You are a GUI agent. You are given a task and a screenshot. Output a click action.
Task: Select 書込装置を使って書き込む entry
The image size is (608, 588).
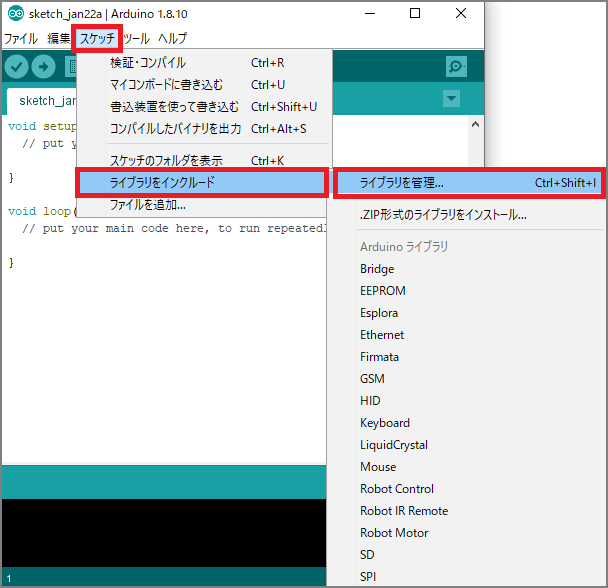click(x=204, y=107)
